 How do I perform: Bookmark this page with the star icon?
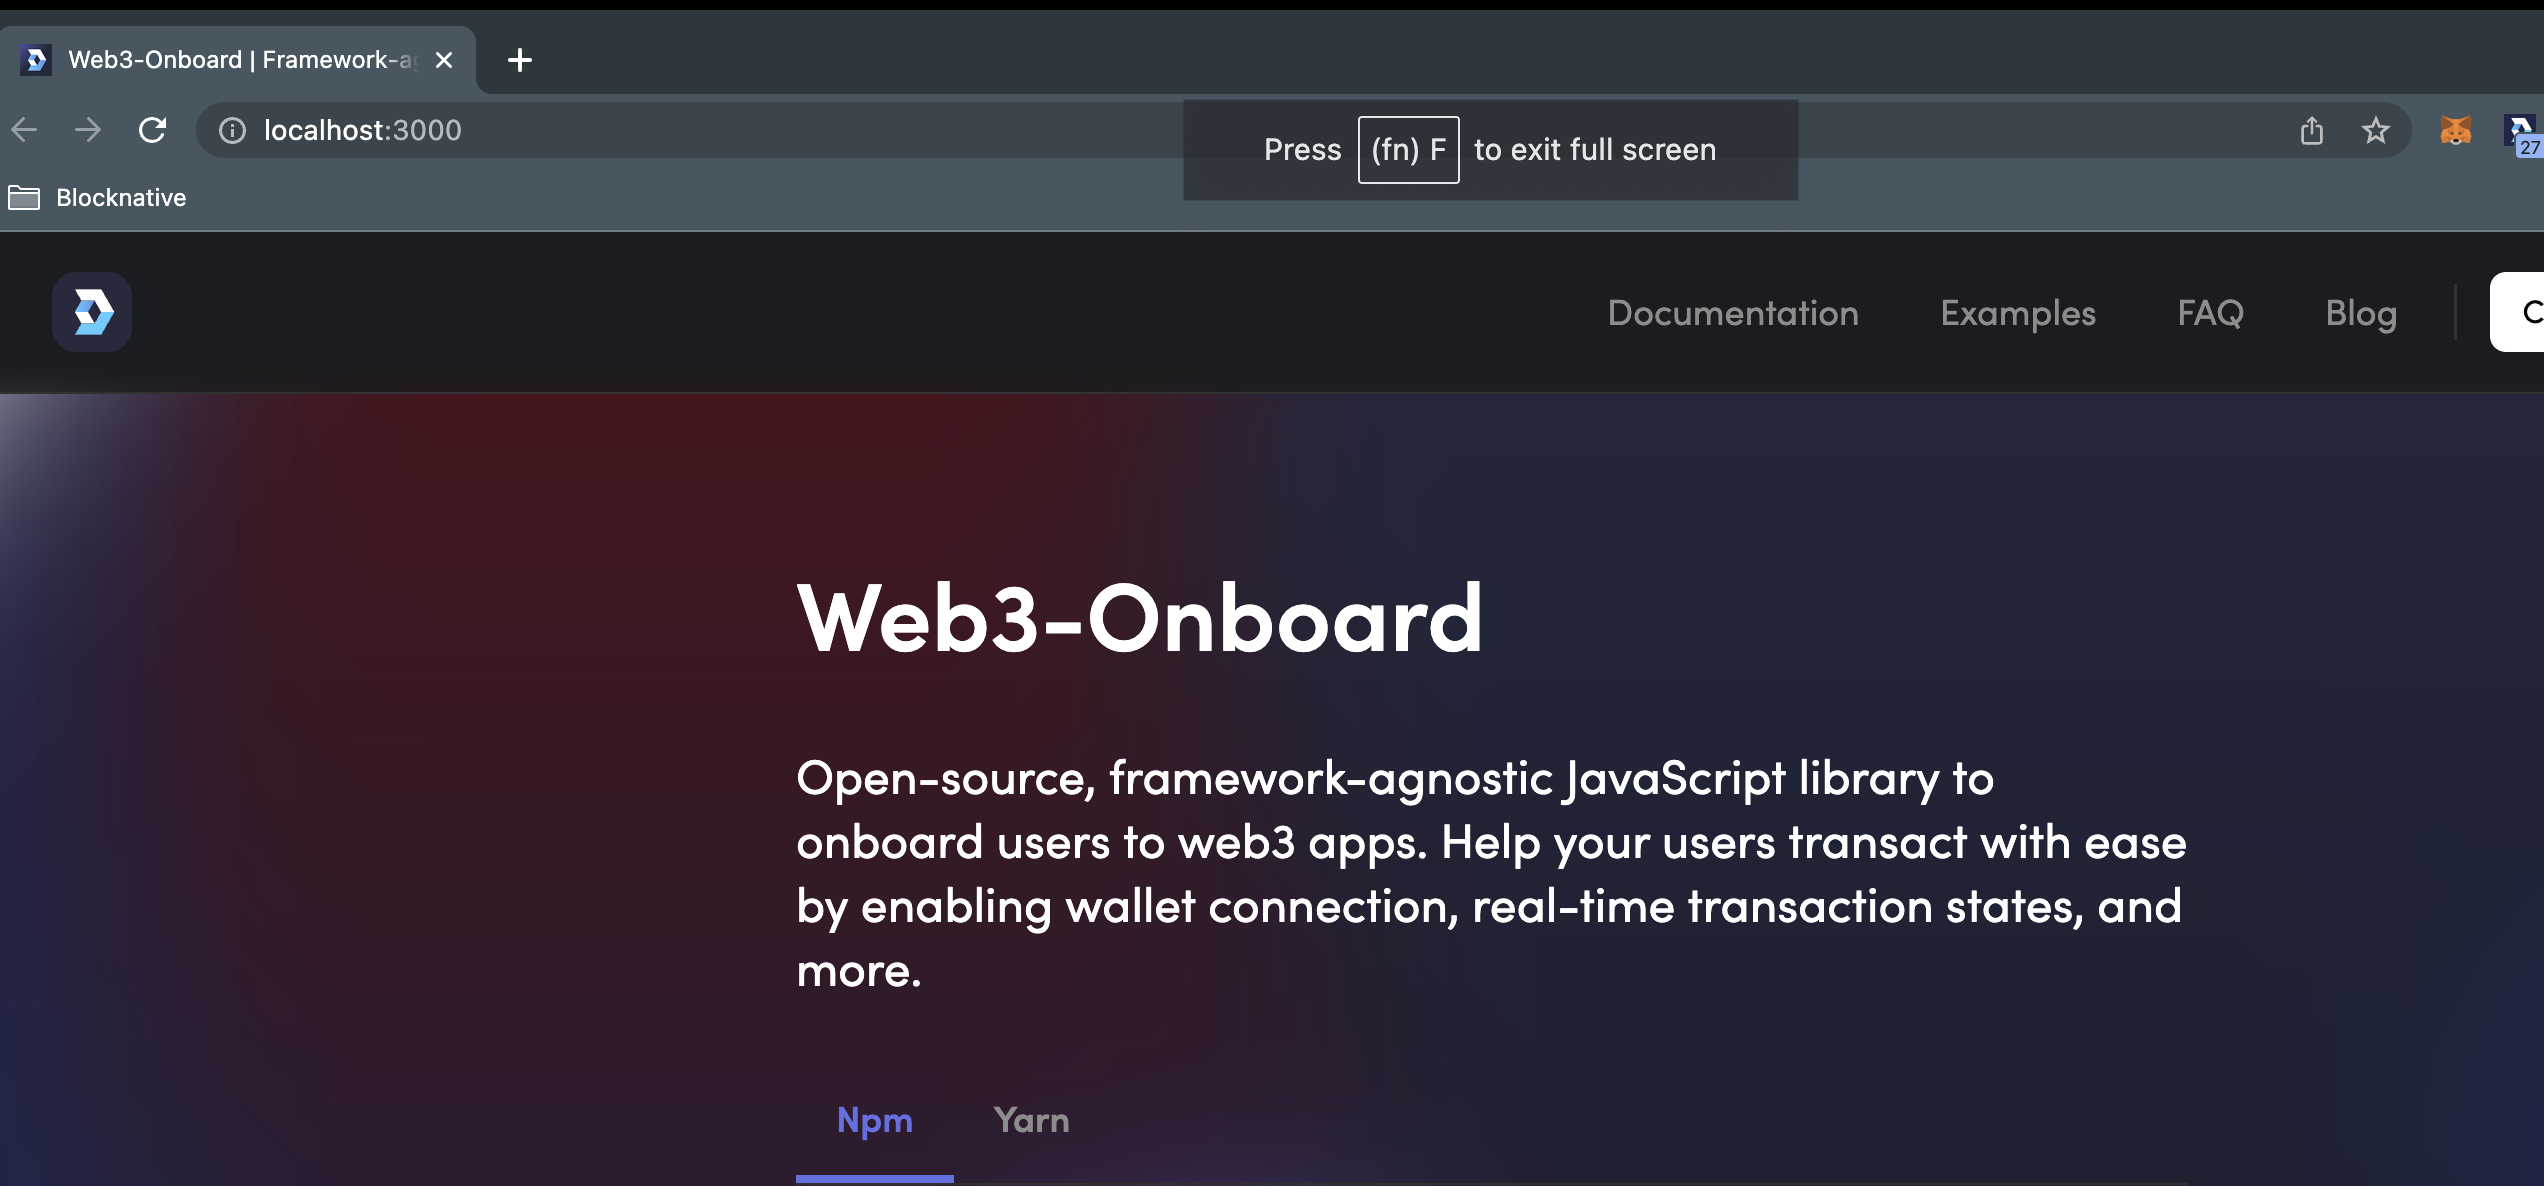pos(2375,130)
